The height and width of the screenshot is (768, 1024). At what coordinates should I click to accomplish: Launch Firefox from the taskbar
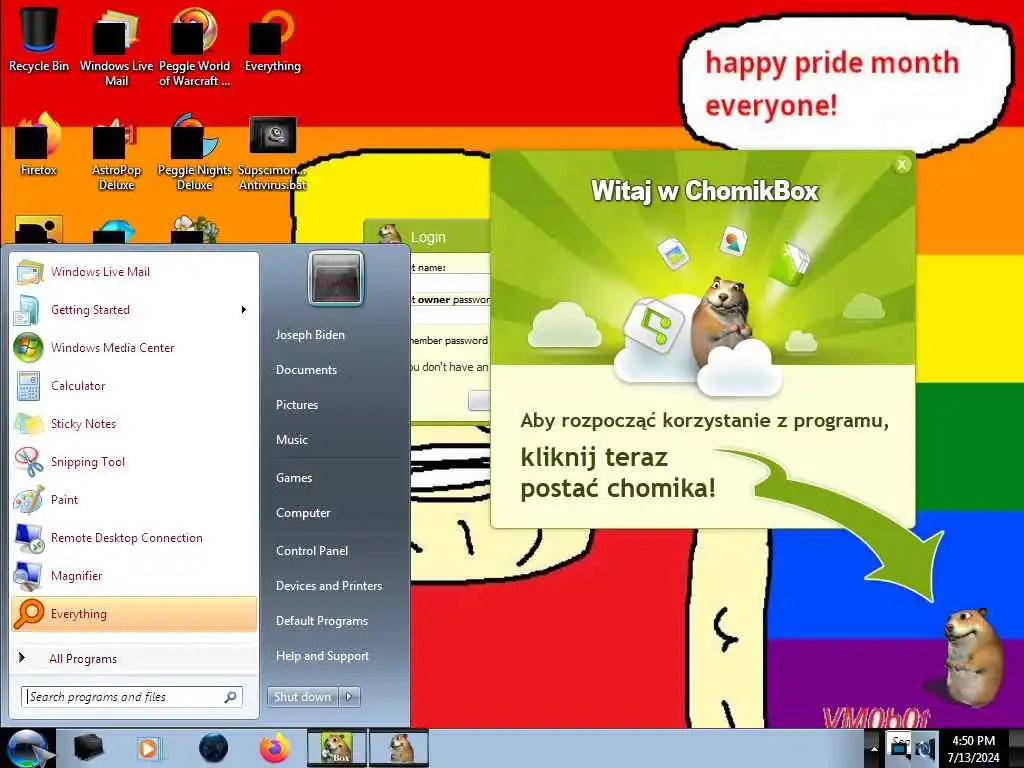coord(275,748)
